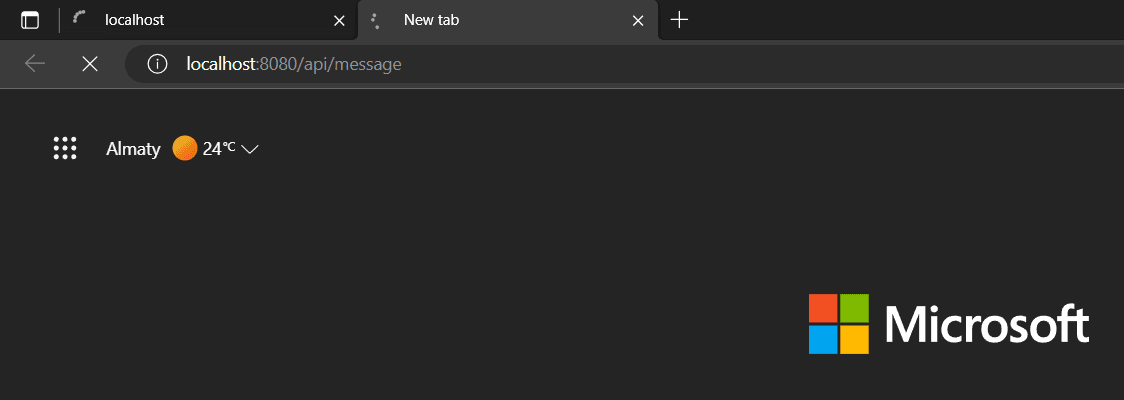
Task: Open the app launcher grid icon
Action: [65, 148]
